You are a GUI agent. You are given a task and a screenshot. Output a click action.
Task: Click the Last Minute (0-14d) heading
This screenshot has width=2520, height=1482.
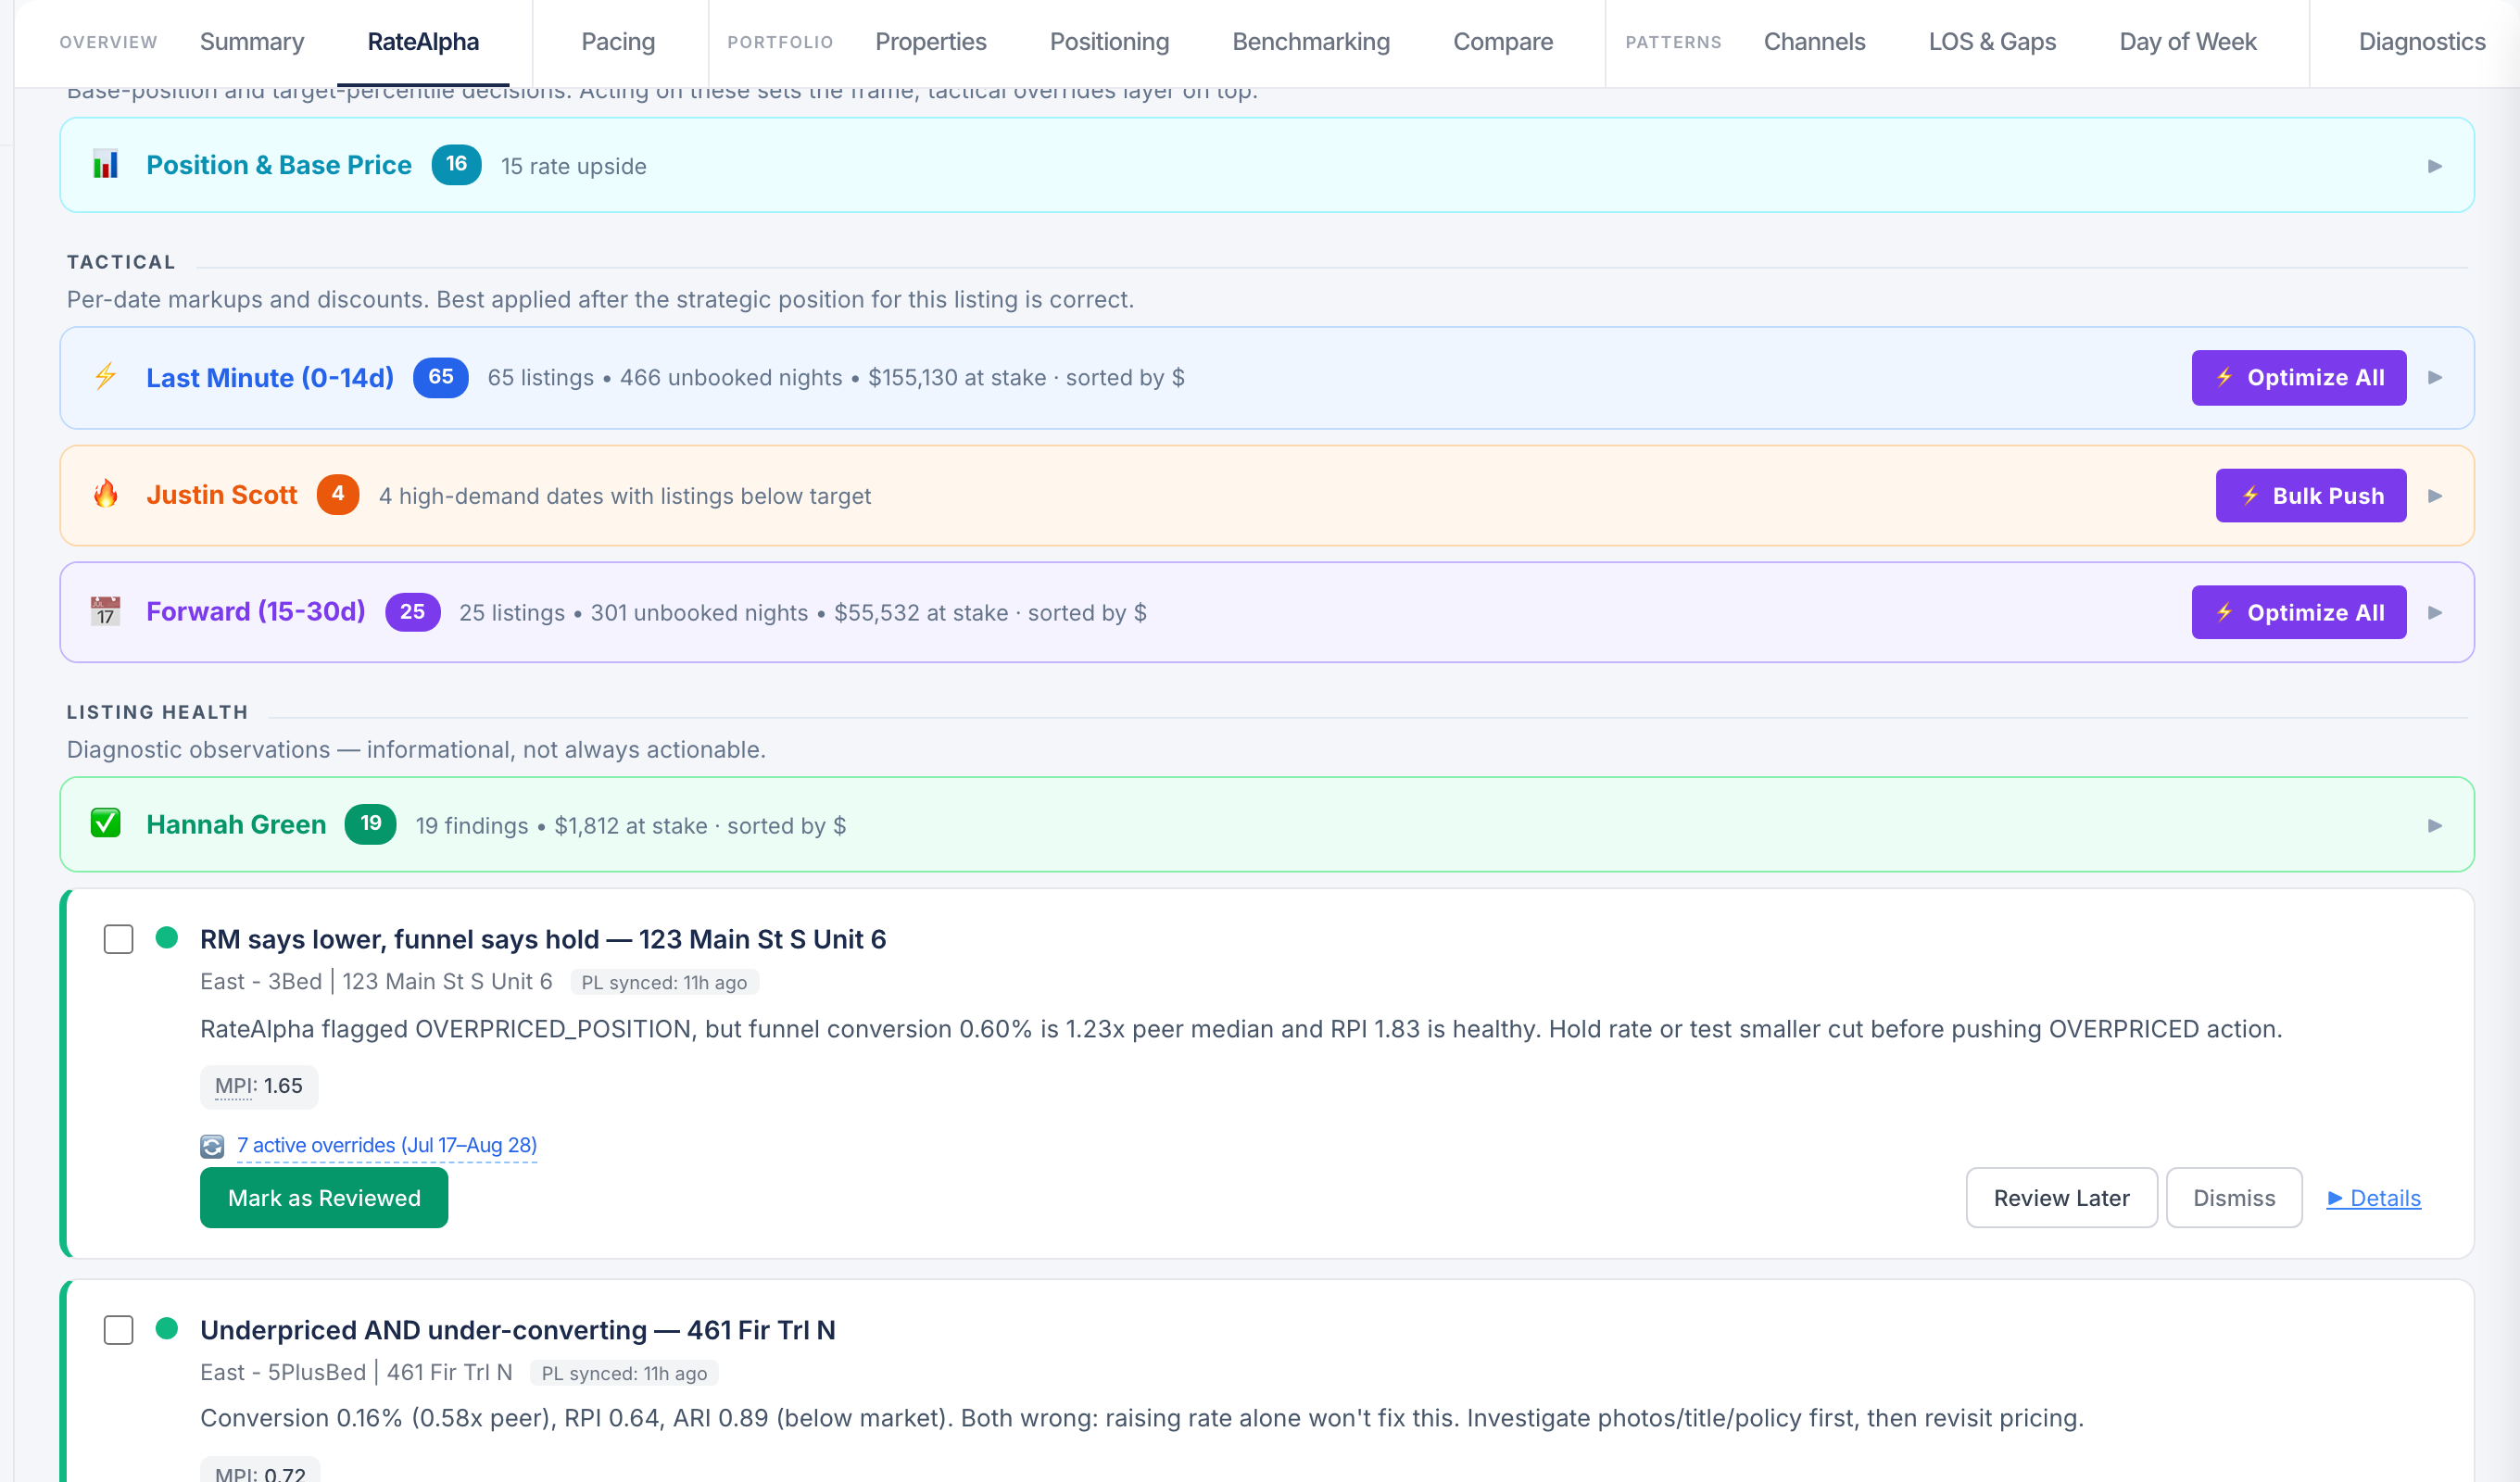(x=270, y=377)
